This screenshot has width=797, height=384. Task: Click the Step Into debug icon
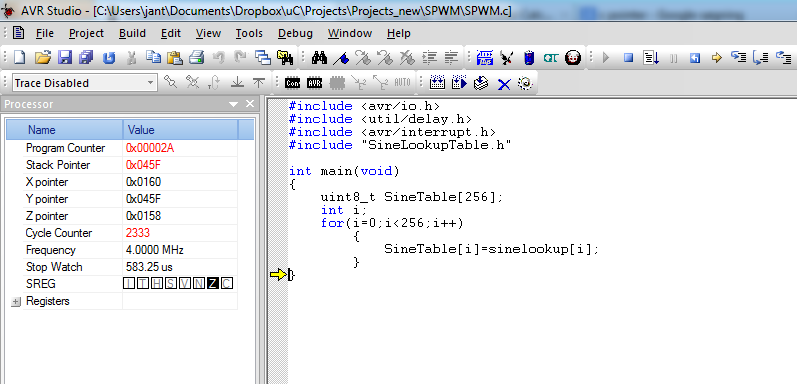pyautogui.click(x=739, y=57)
